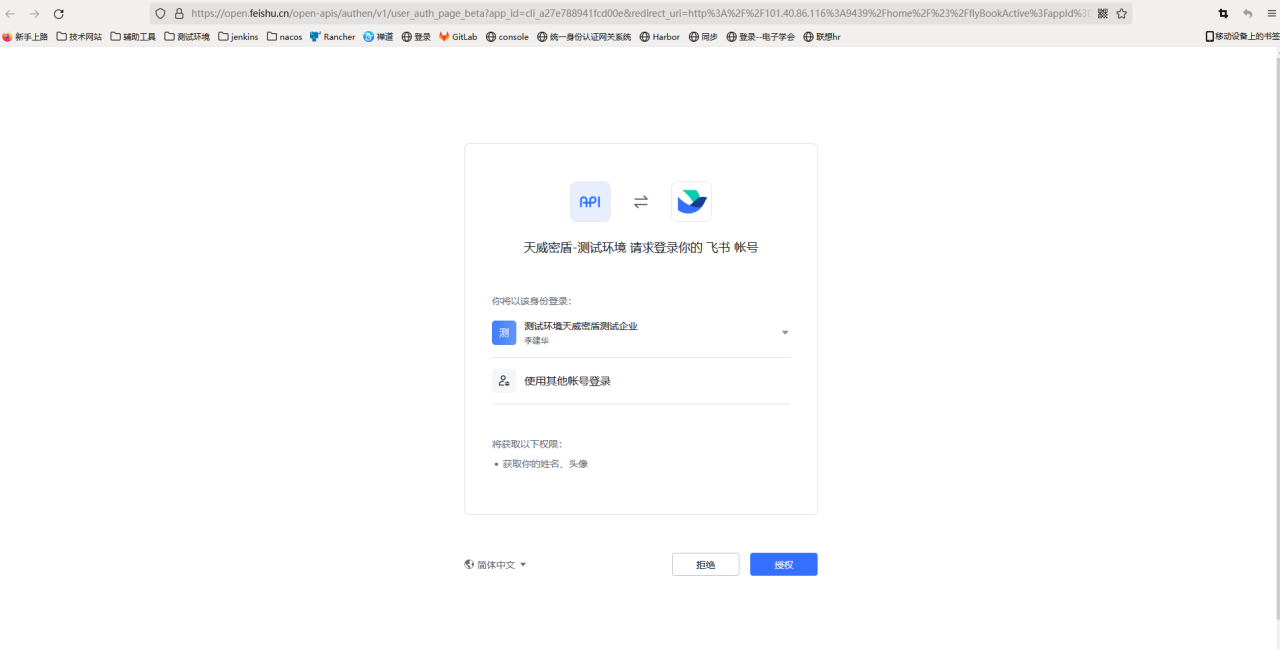Open the 联想hr bookmark
This screenshot has height=650, width=1280.
coord(822,37)
